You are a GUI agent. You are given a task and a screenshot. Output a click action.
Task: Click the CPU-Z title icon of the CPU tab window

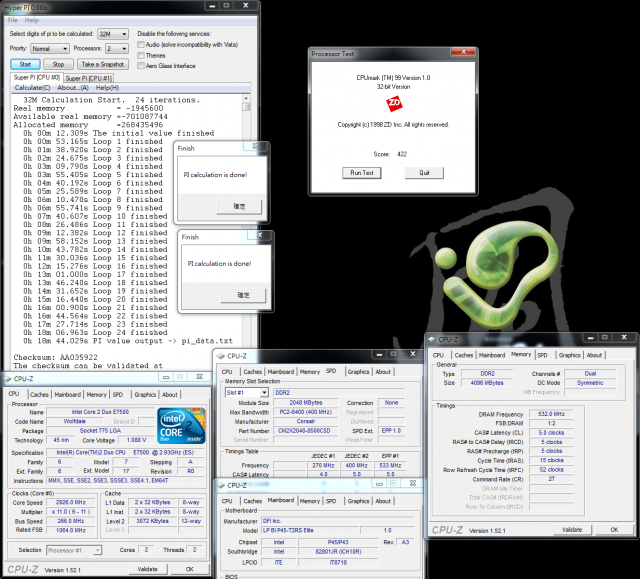click(8, 379)
